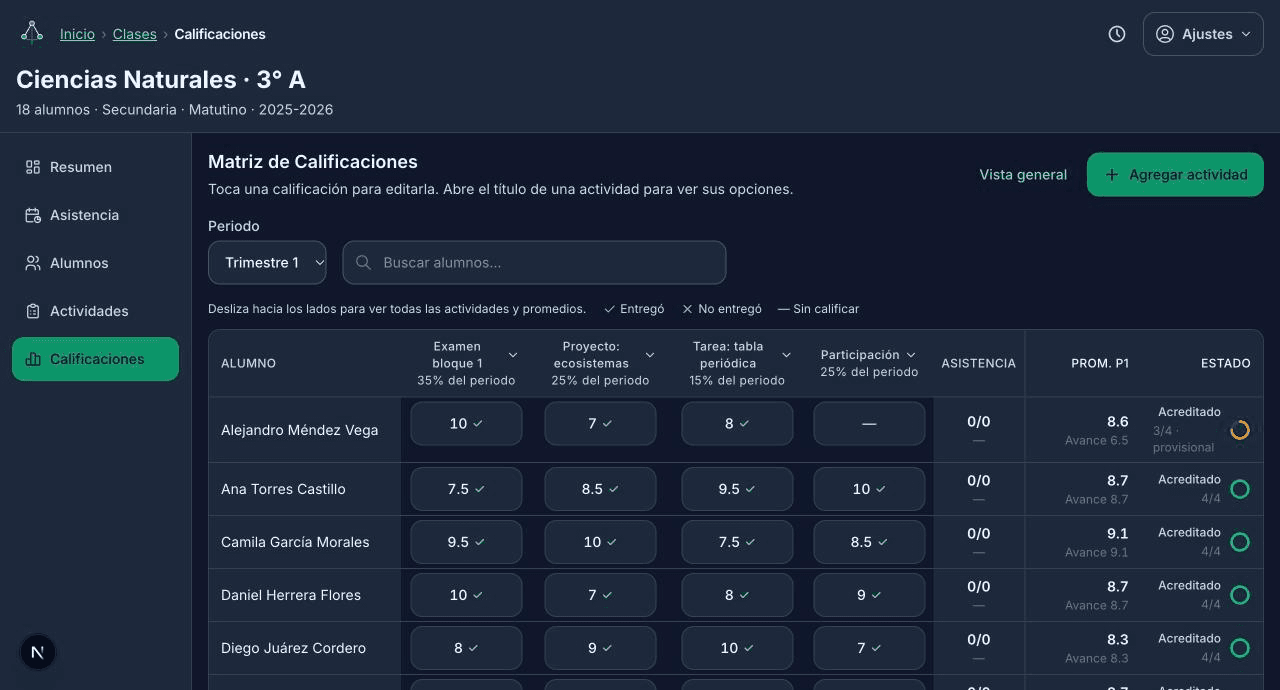
Task: Select Calificaciones in the sidebar
Action: [x=95, y=359]
